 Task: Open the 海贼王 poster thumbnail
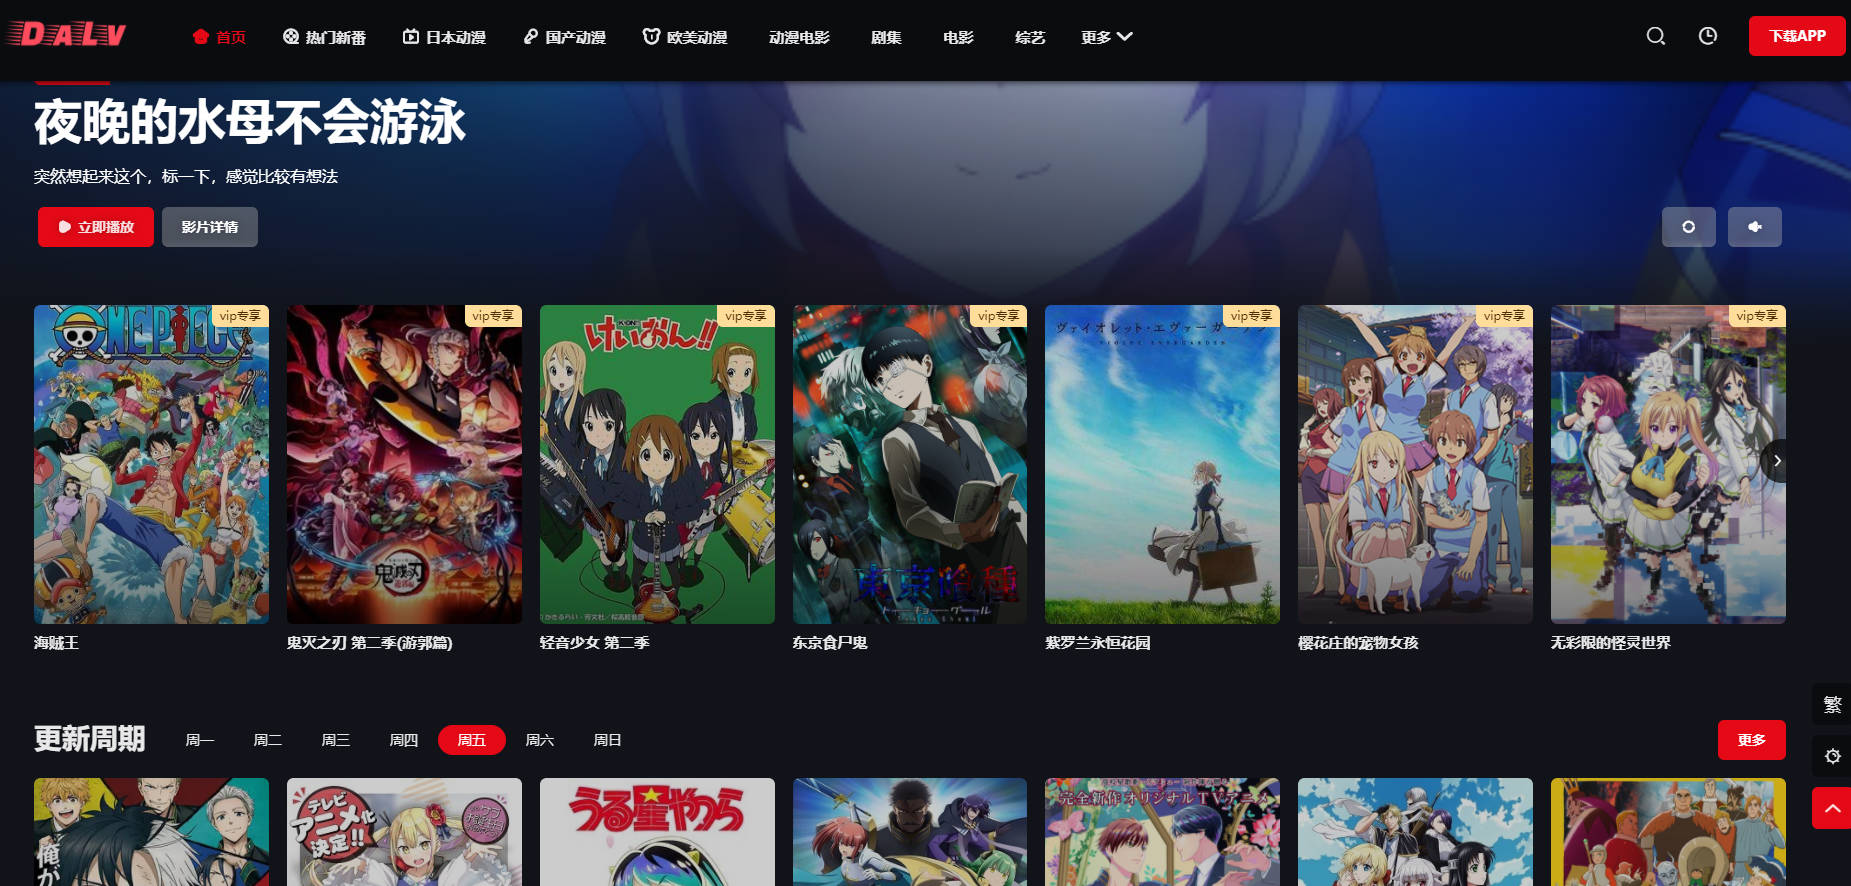coord(151,464)
